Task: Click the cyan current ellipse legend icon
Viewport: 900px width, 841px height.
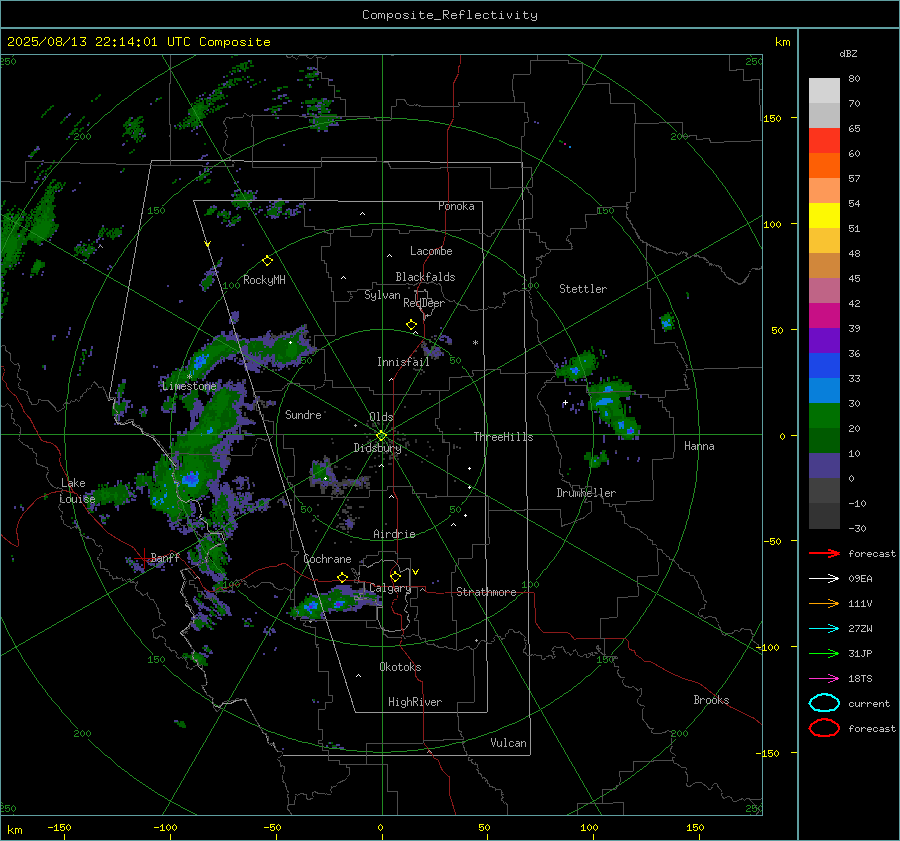Action: 824,703
